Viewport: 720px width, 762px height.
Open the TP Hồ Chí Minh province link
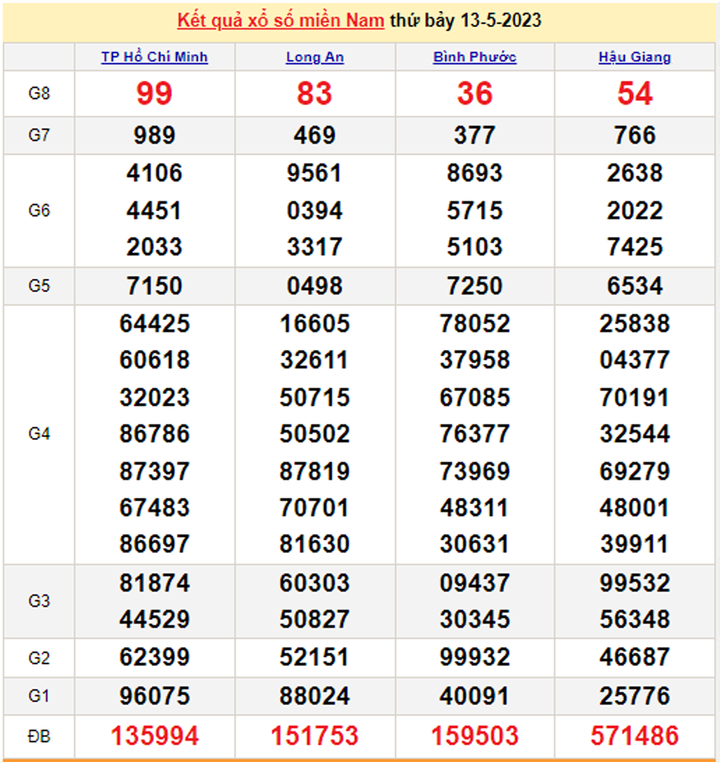(154, 57)
